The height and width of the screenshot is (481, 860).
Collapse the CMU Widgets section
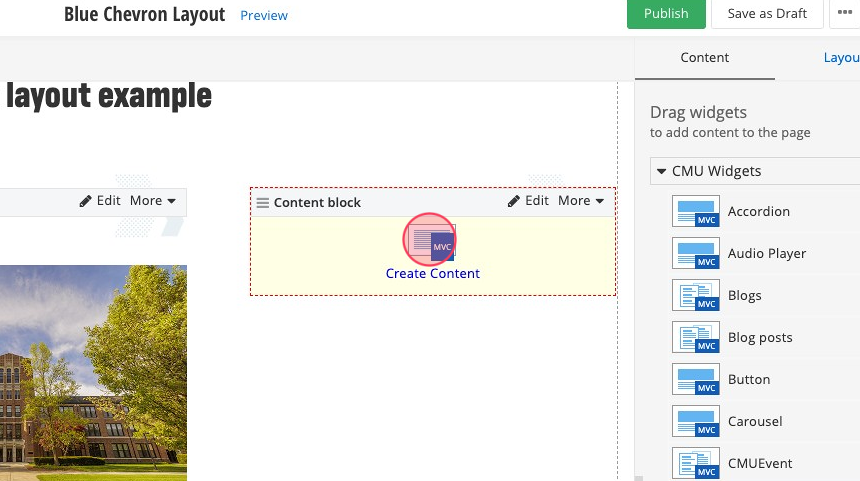pyautogui.click(x=662, y=172)
